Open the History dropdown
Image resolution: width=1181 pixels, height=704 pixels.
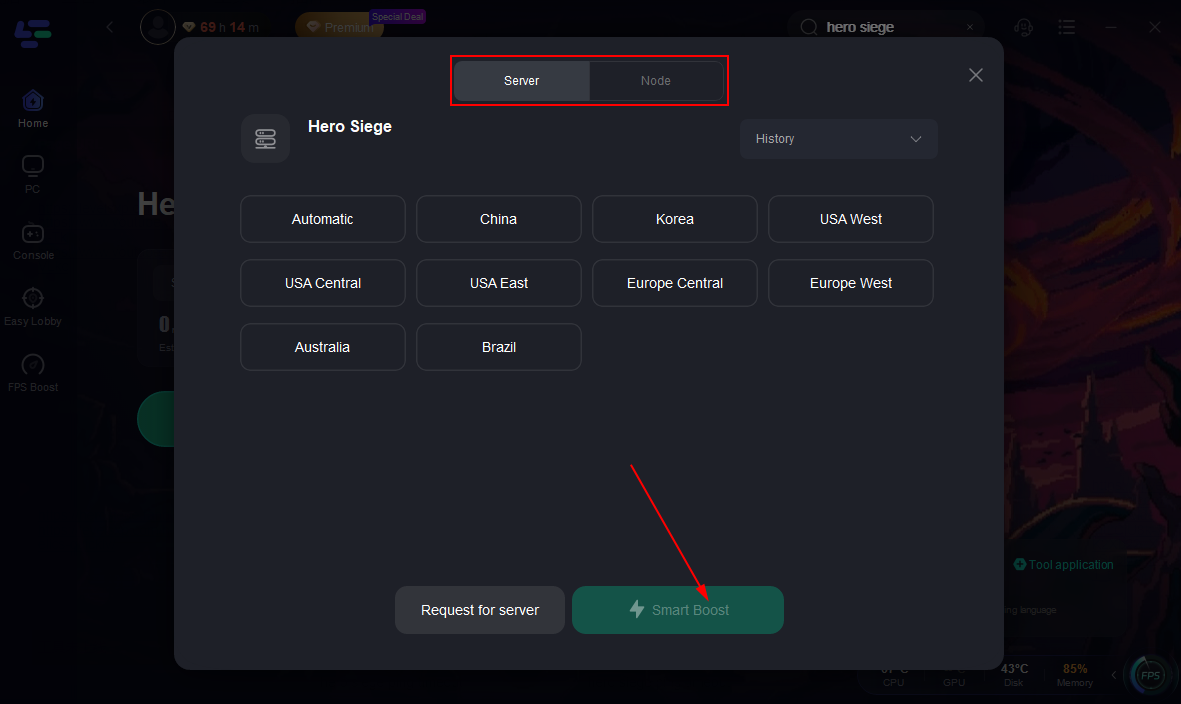(x=838, y=139)
